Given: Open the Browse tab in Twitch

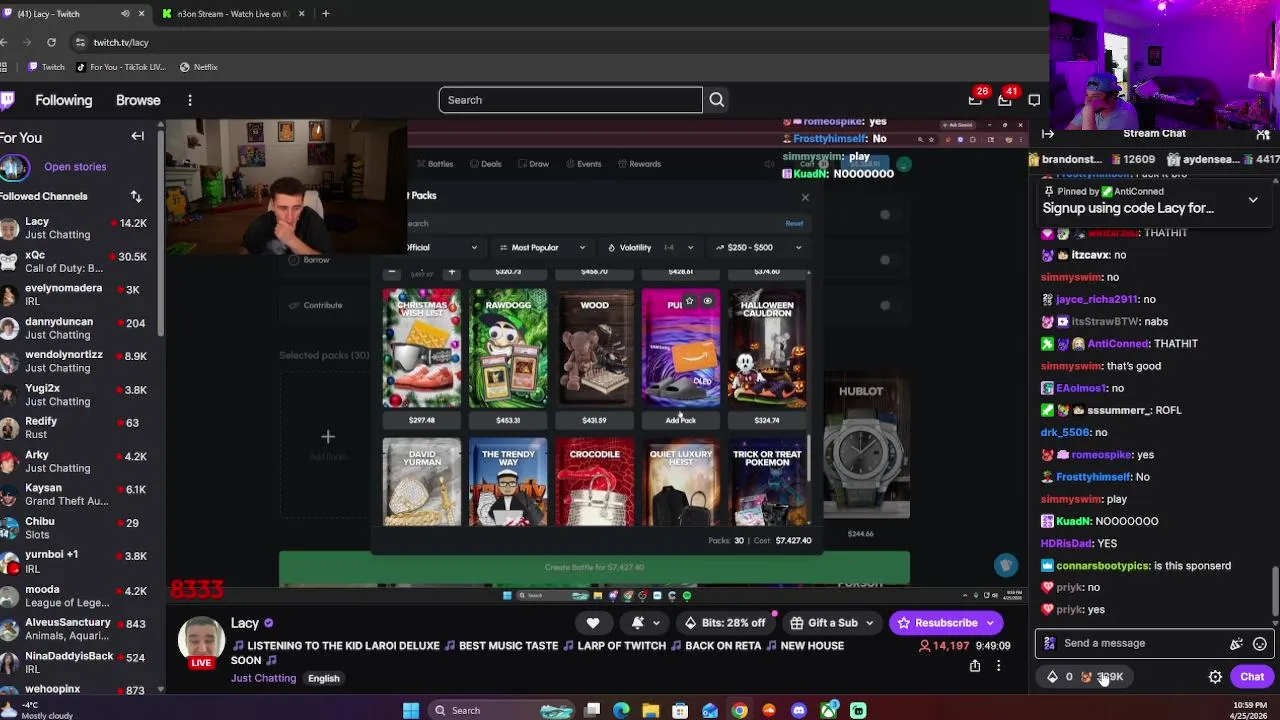Looking at the screenshot, I should [x=138, y=100].
